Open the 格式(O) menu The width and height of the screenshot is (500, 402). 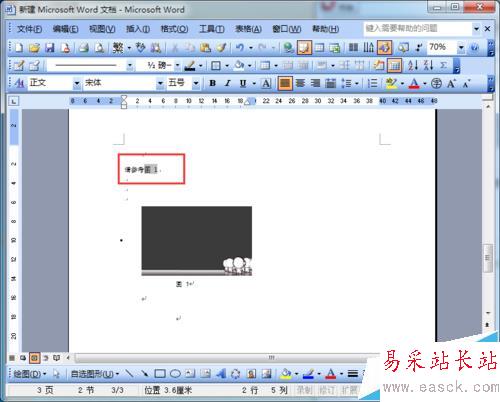pos(174,29)
